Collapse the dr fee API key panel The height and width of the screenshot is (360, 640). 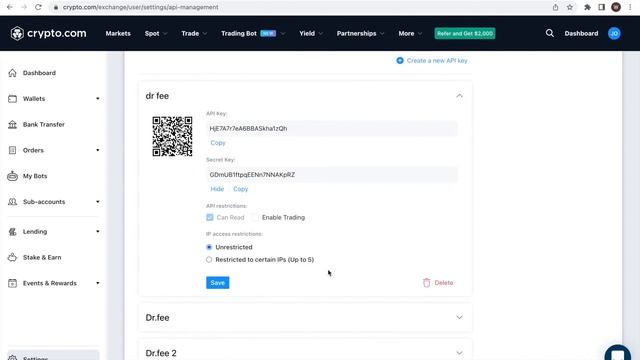pos(459,96)
